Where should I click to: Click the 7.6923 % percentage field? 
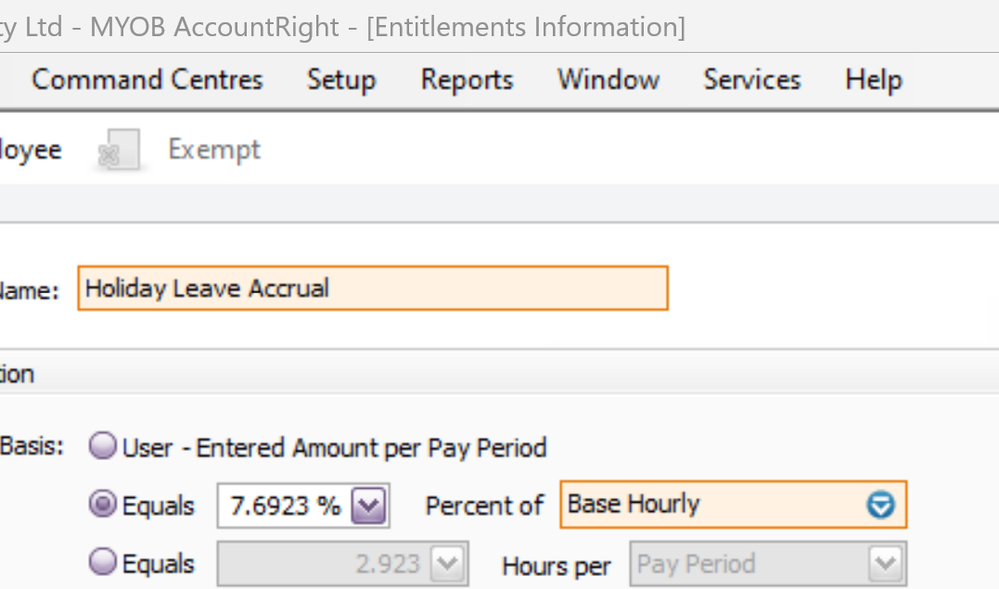284,506
